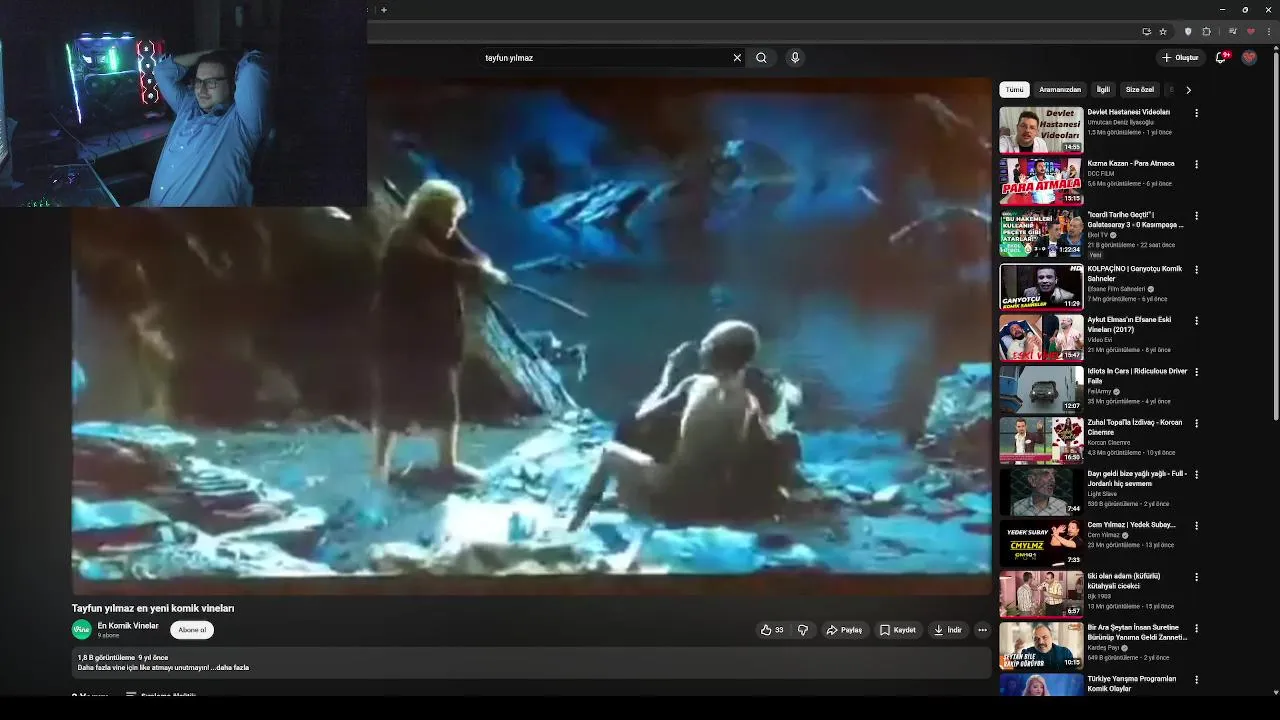Dislike the video with thumbs down
Image resolution: width=1280 pixels, height=720 pixels.
click(803, 630)
